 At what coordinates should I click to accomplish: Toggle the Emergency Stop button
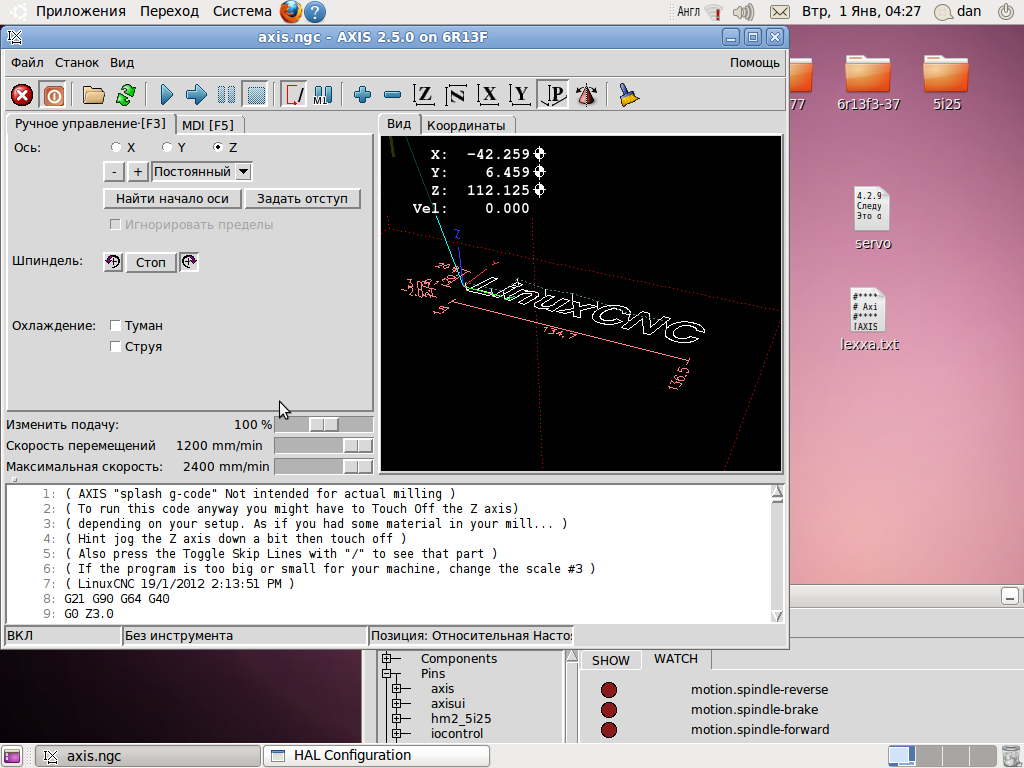pyautogui.click(x=22, y=95)
